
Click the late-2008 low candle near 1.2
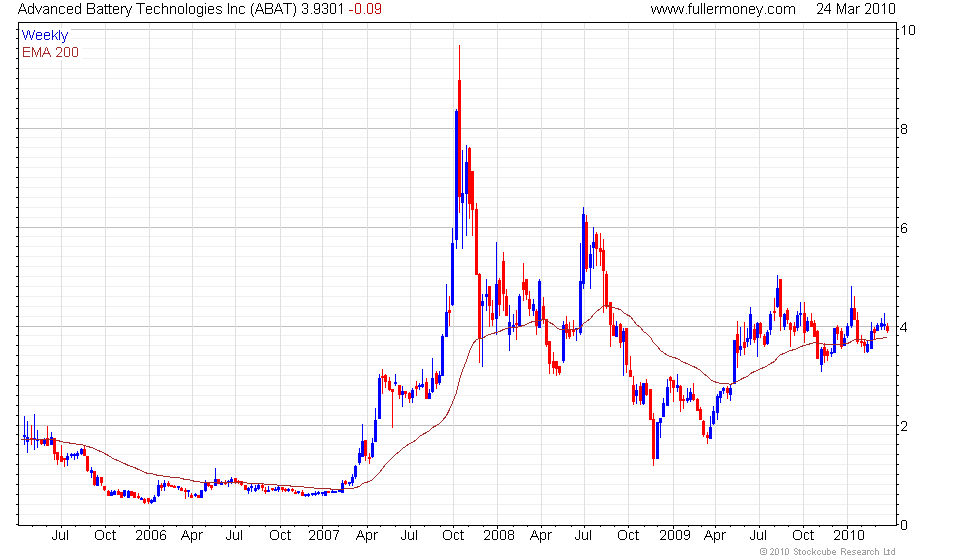click(x=654, y=438)
